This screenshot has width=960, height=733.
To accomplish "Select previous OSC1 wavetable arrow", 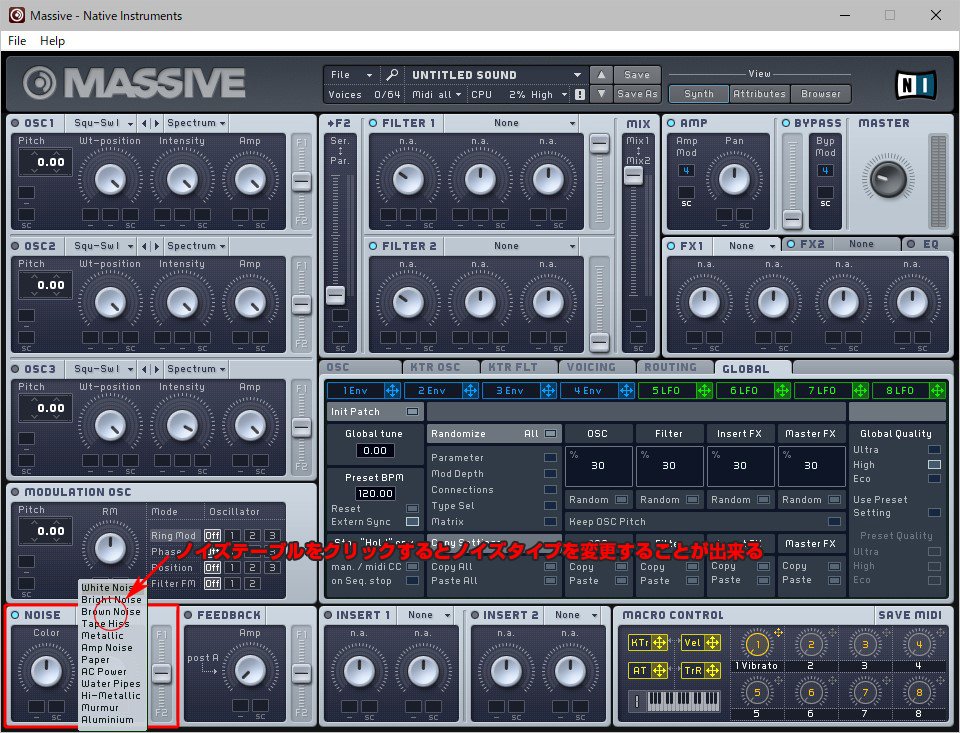I will point(144,124).
